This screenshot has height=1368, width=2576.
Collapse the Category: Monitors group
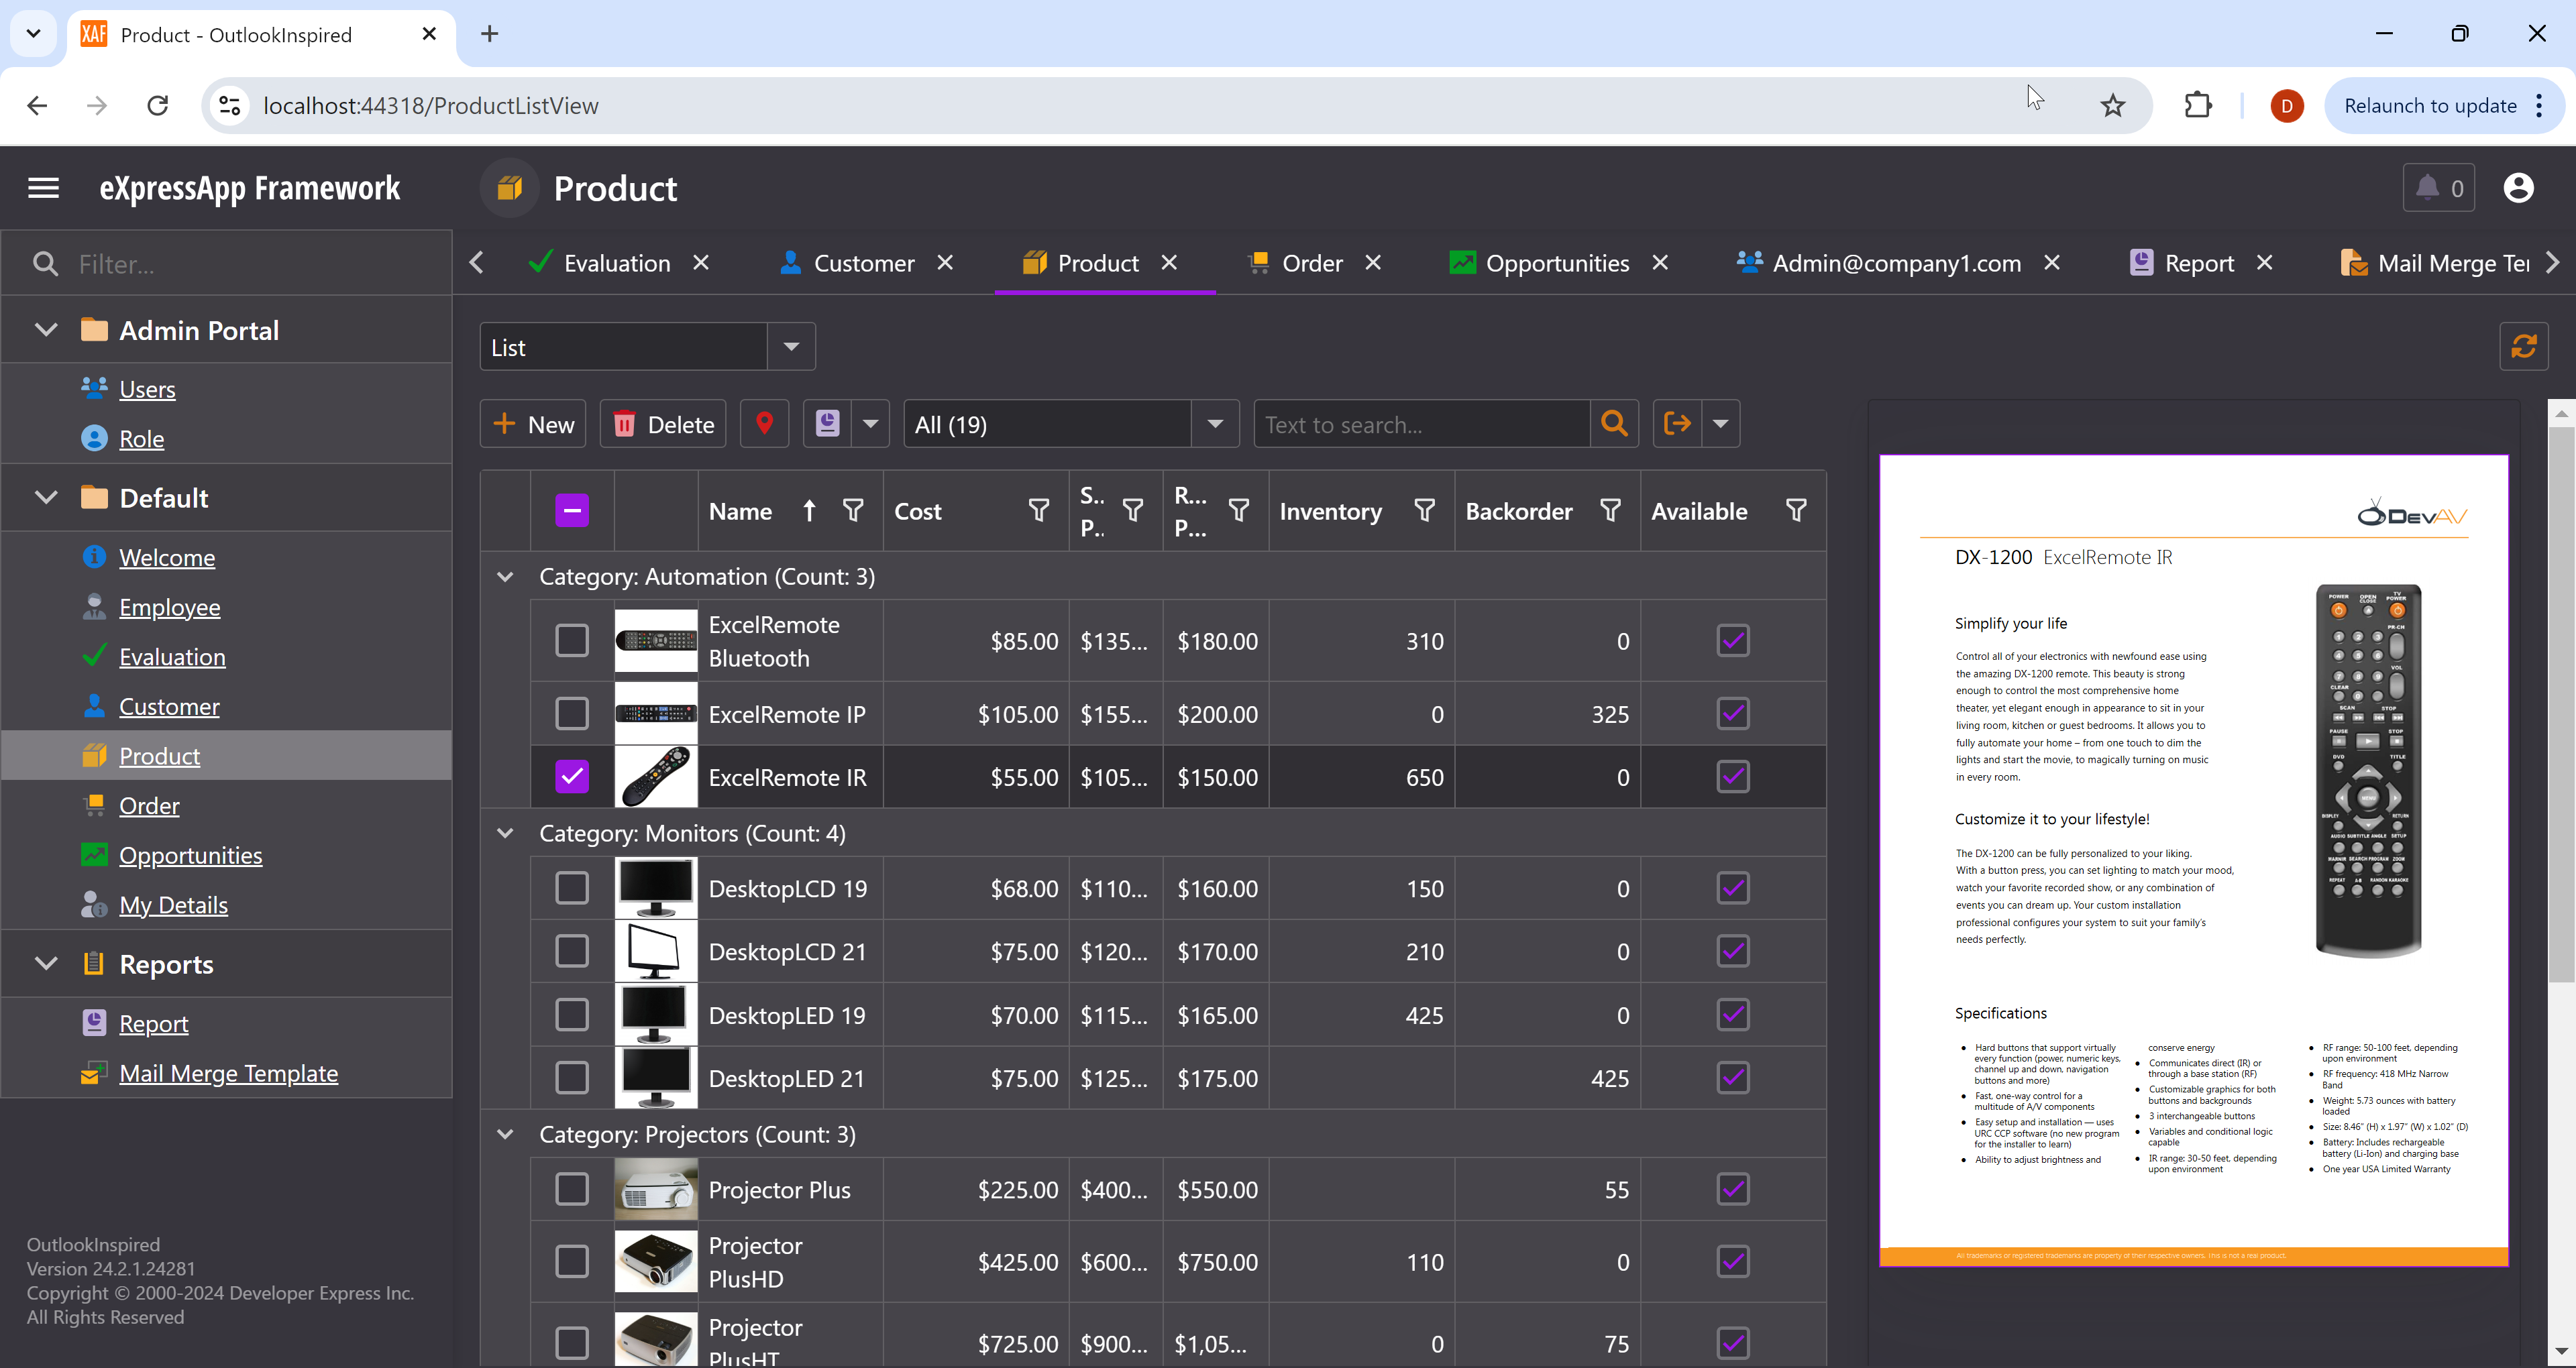click(505, 833)
